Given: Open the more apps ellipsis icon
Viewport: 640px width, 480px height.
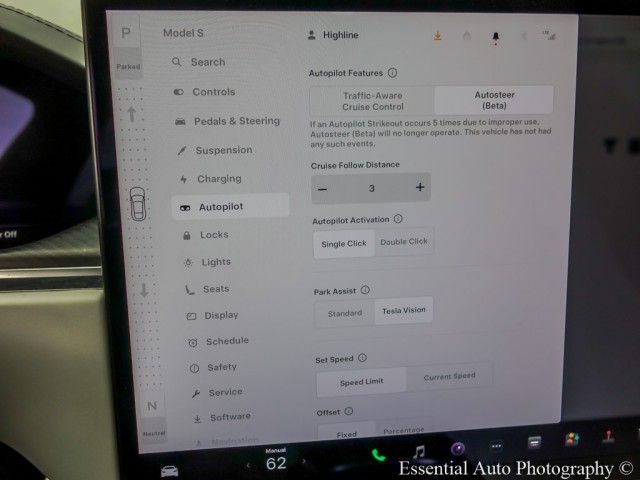Looking at the screenshot, I should (x=495, y=446).
